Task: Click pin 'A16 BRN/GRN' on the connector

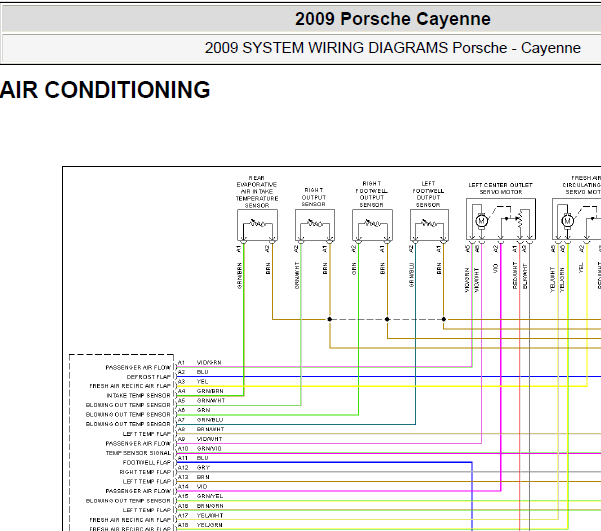Action: [x=200, y=506]
